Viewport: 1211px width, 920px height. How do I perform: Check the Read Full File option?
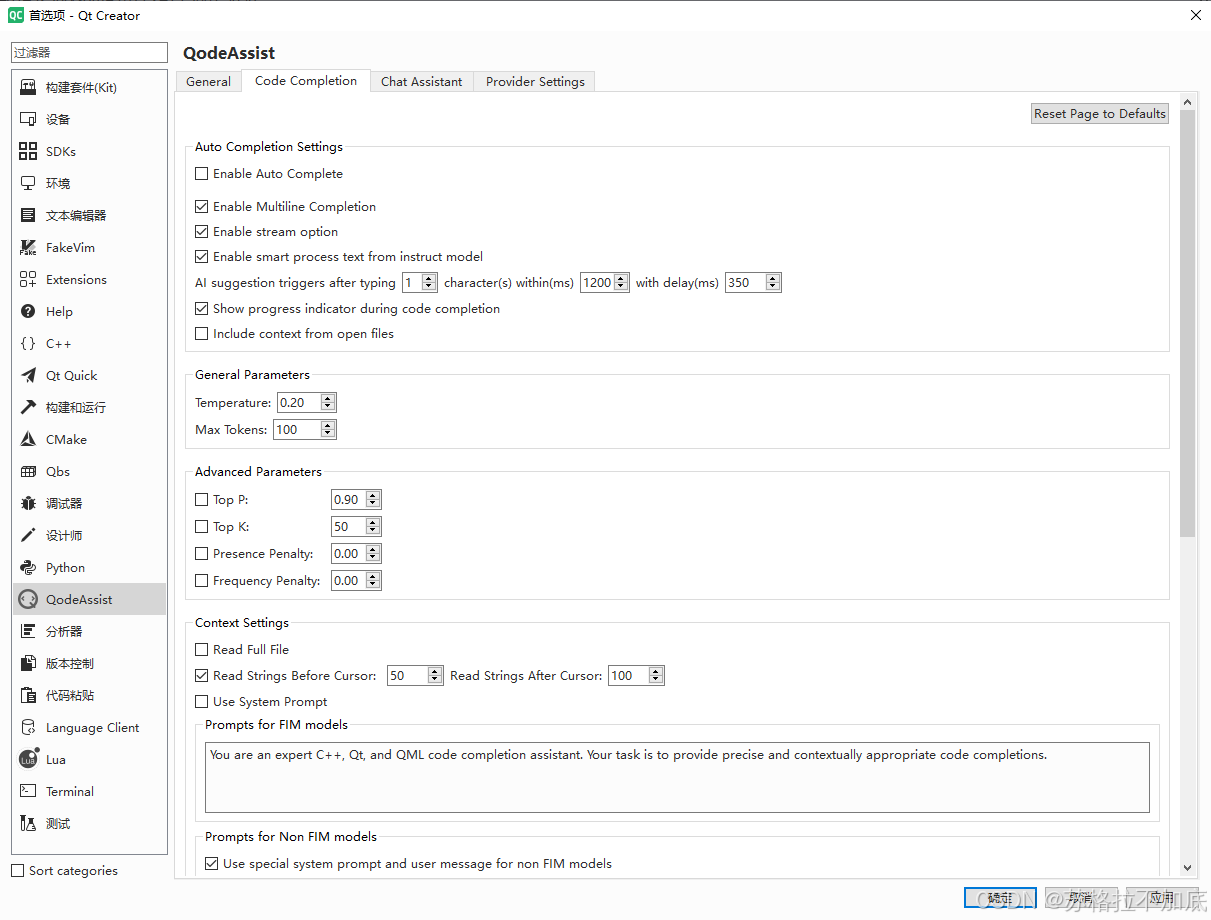pyautogui.click(x=202, y=650)
